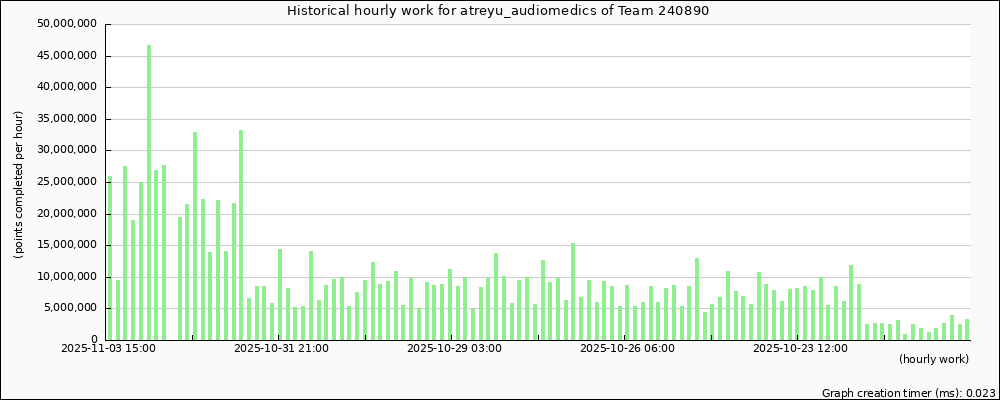The image size is (1000, 400).
Task: Select the rightmost green bar
Action: (967, 329)
